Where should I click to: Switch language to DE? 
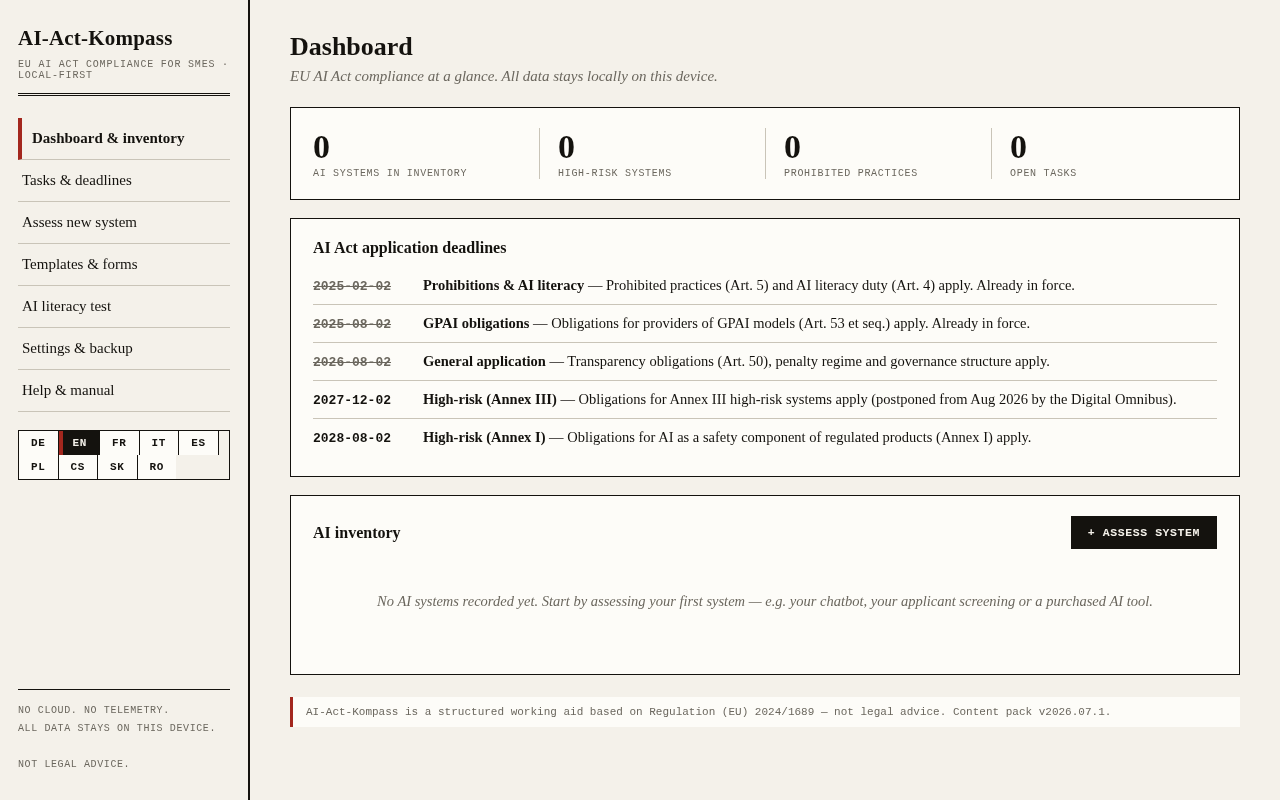click(38, 443)
